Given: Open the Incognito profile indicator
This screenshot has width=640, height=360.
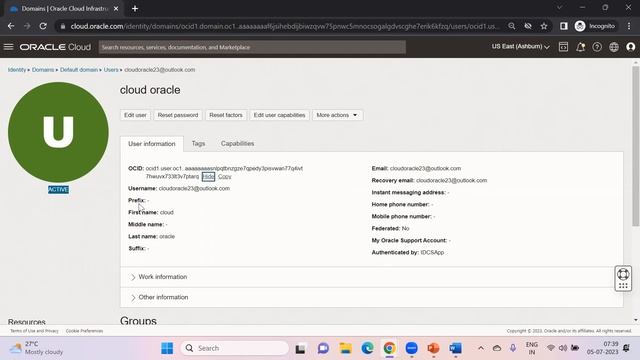Looking at the screenshot, I should click(595, 26).
